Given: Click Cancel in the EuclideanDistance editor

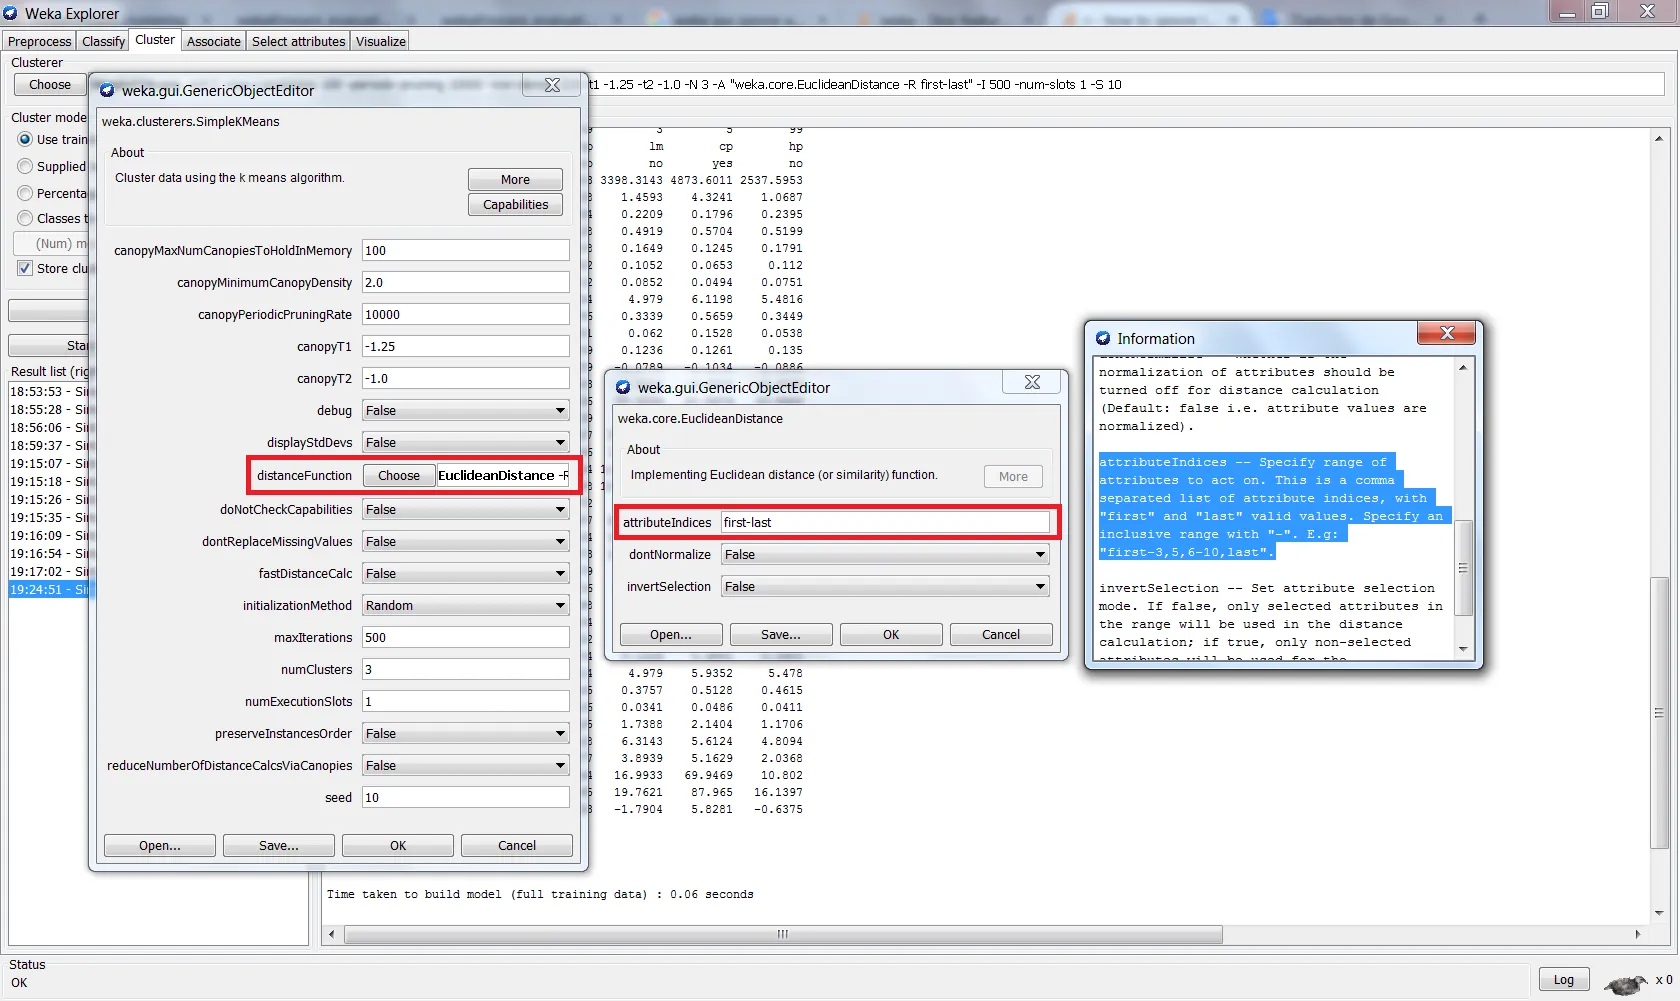Looking at the screenshot, I should click(x=1001, y=634).
